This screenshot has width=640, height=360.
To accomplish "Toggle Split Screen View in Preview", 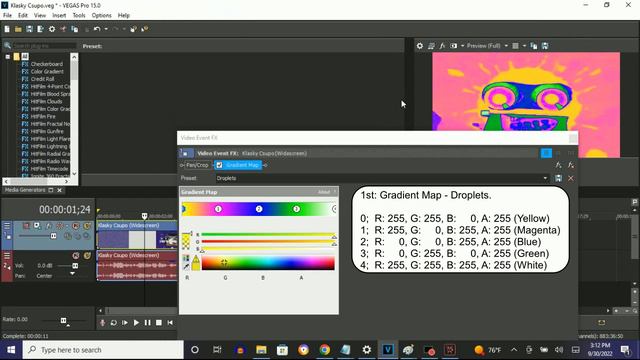I will tap(453, 46).
